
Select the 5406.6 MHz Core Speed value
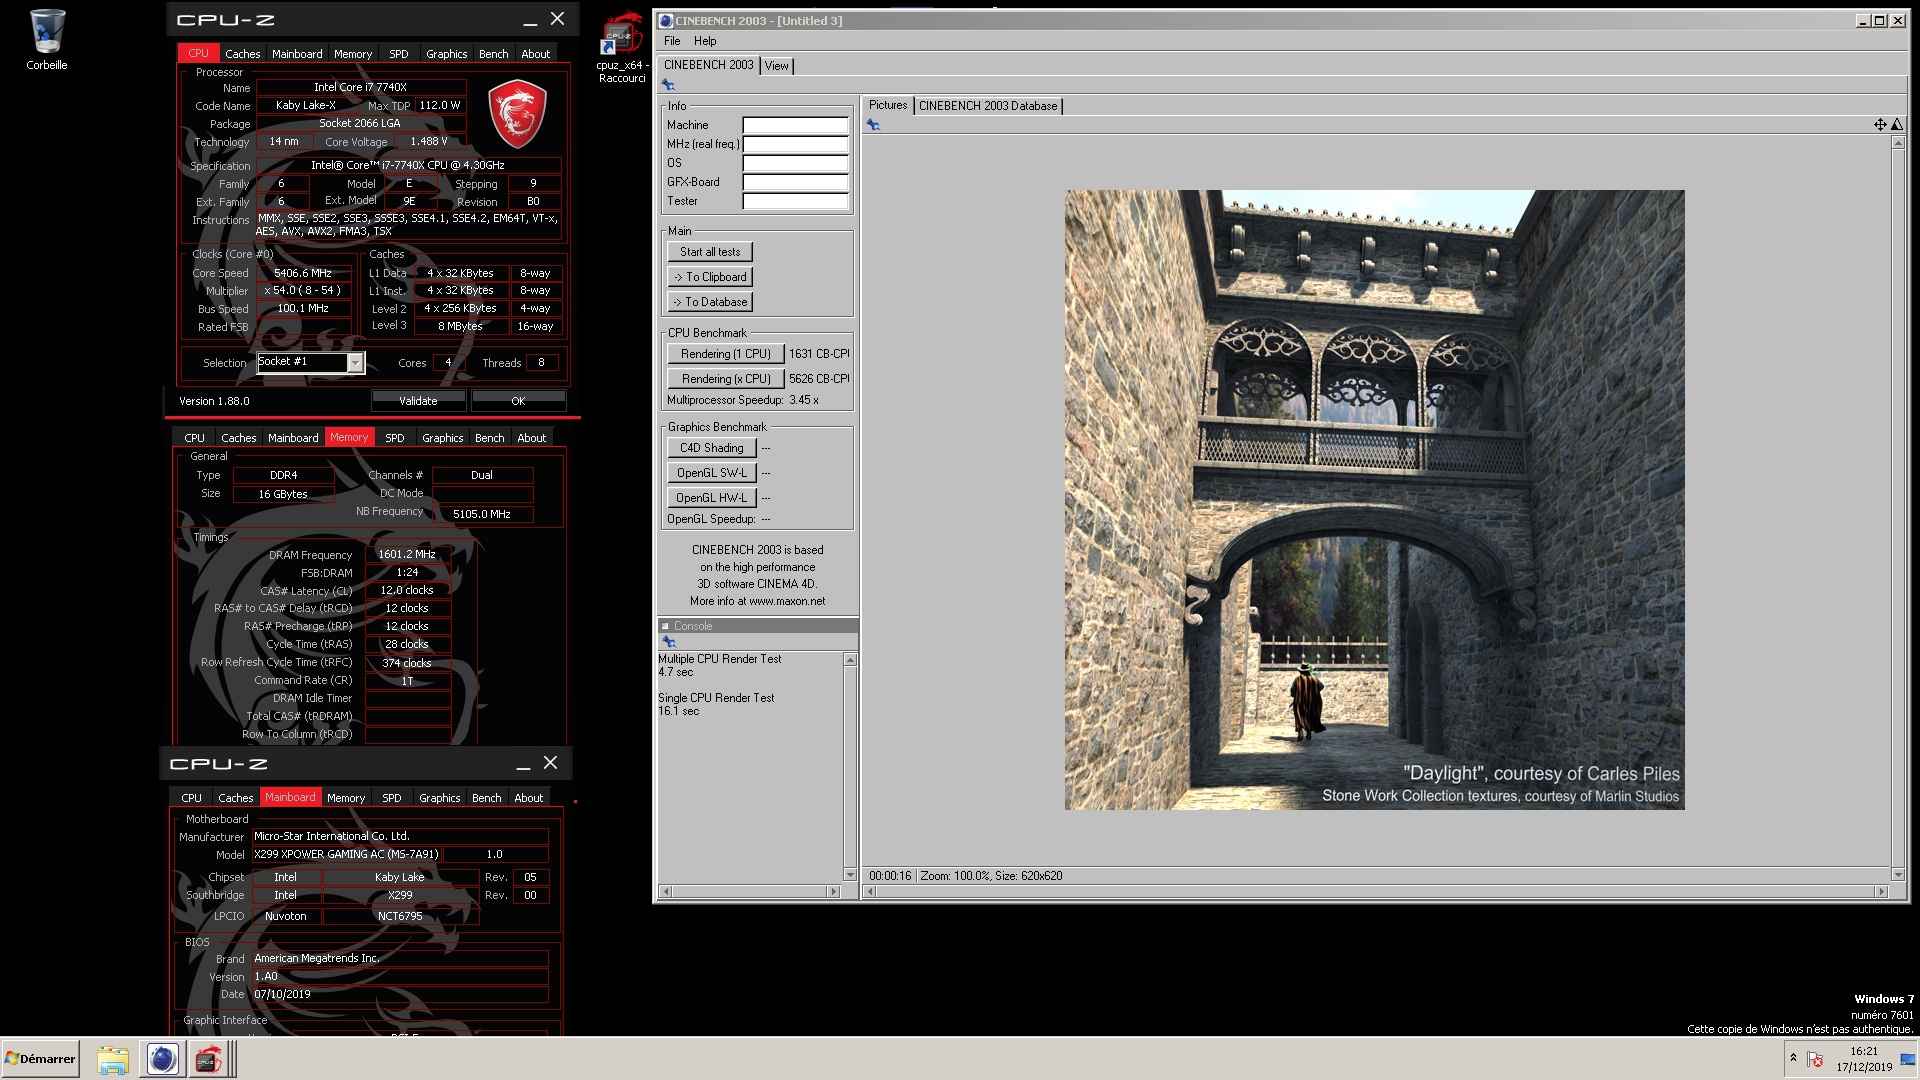(x=303, y=273)
